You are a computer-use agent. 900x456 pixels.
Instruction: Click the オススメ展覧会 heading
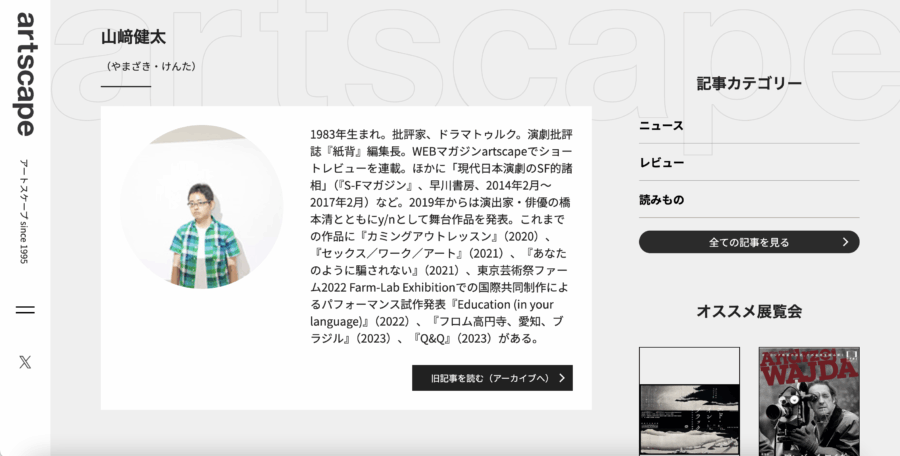[749, 311]
